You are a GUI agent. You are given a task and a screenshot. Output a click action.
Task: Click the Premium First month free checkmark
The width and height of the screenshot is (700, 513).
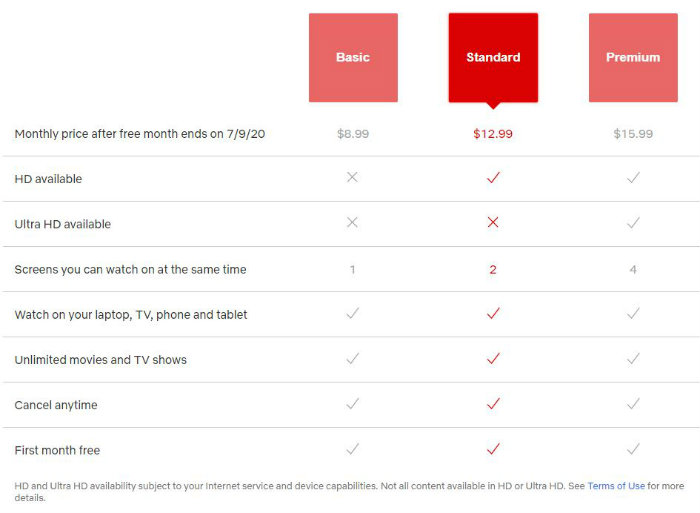pos(633,449)
